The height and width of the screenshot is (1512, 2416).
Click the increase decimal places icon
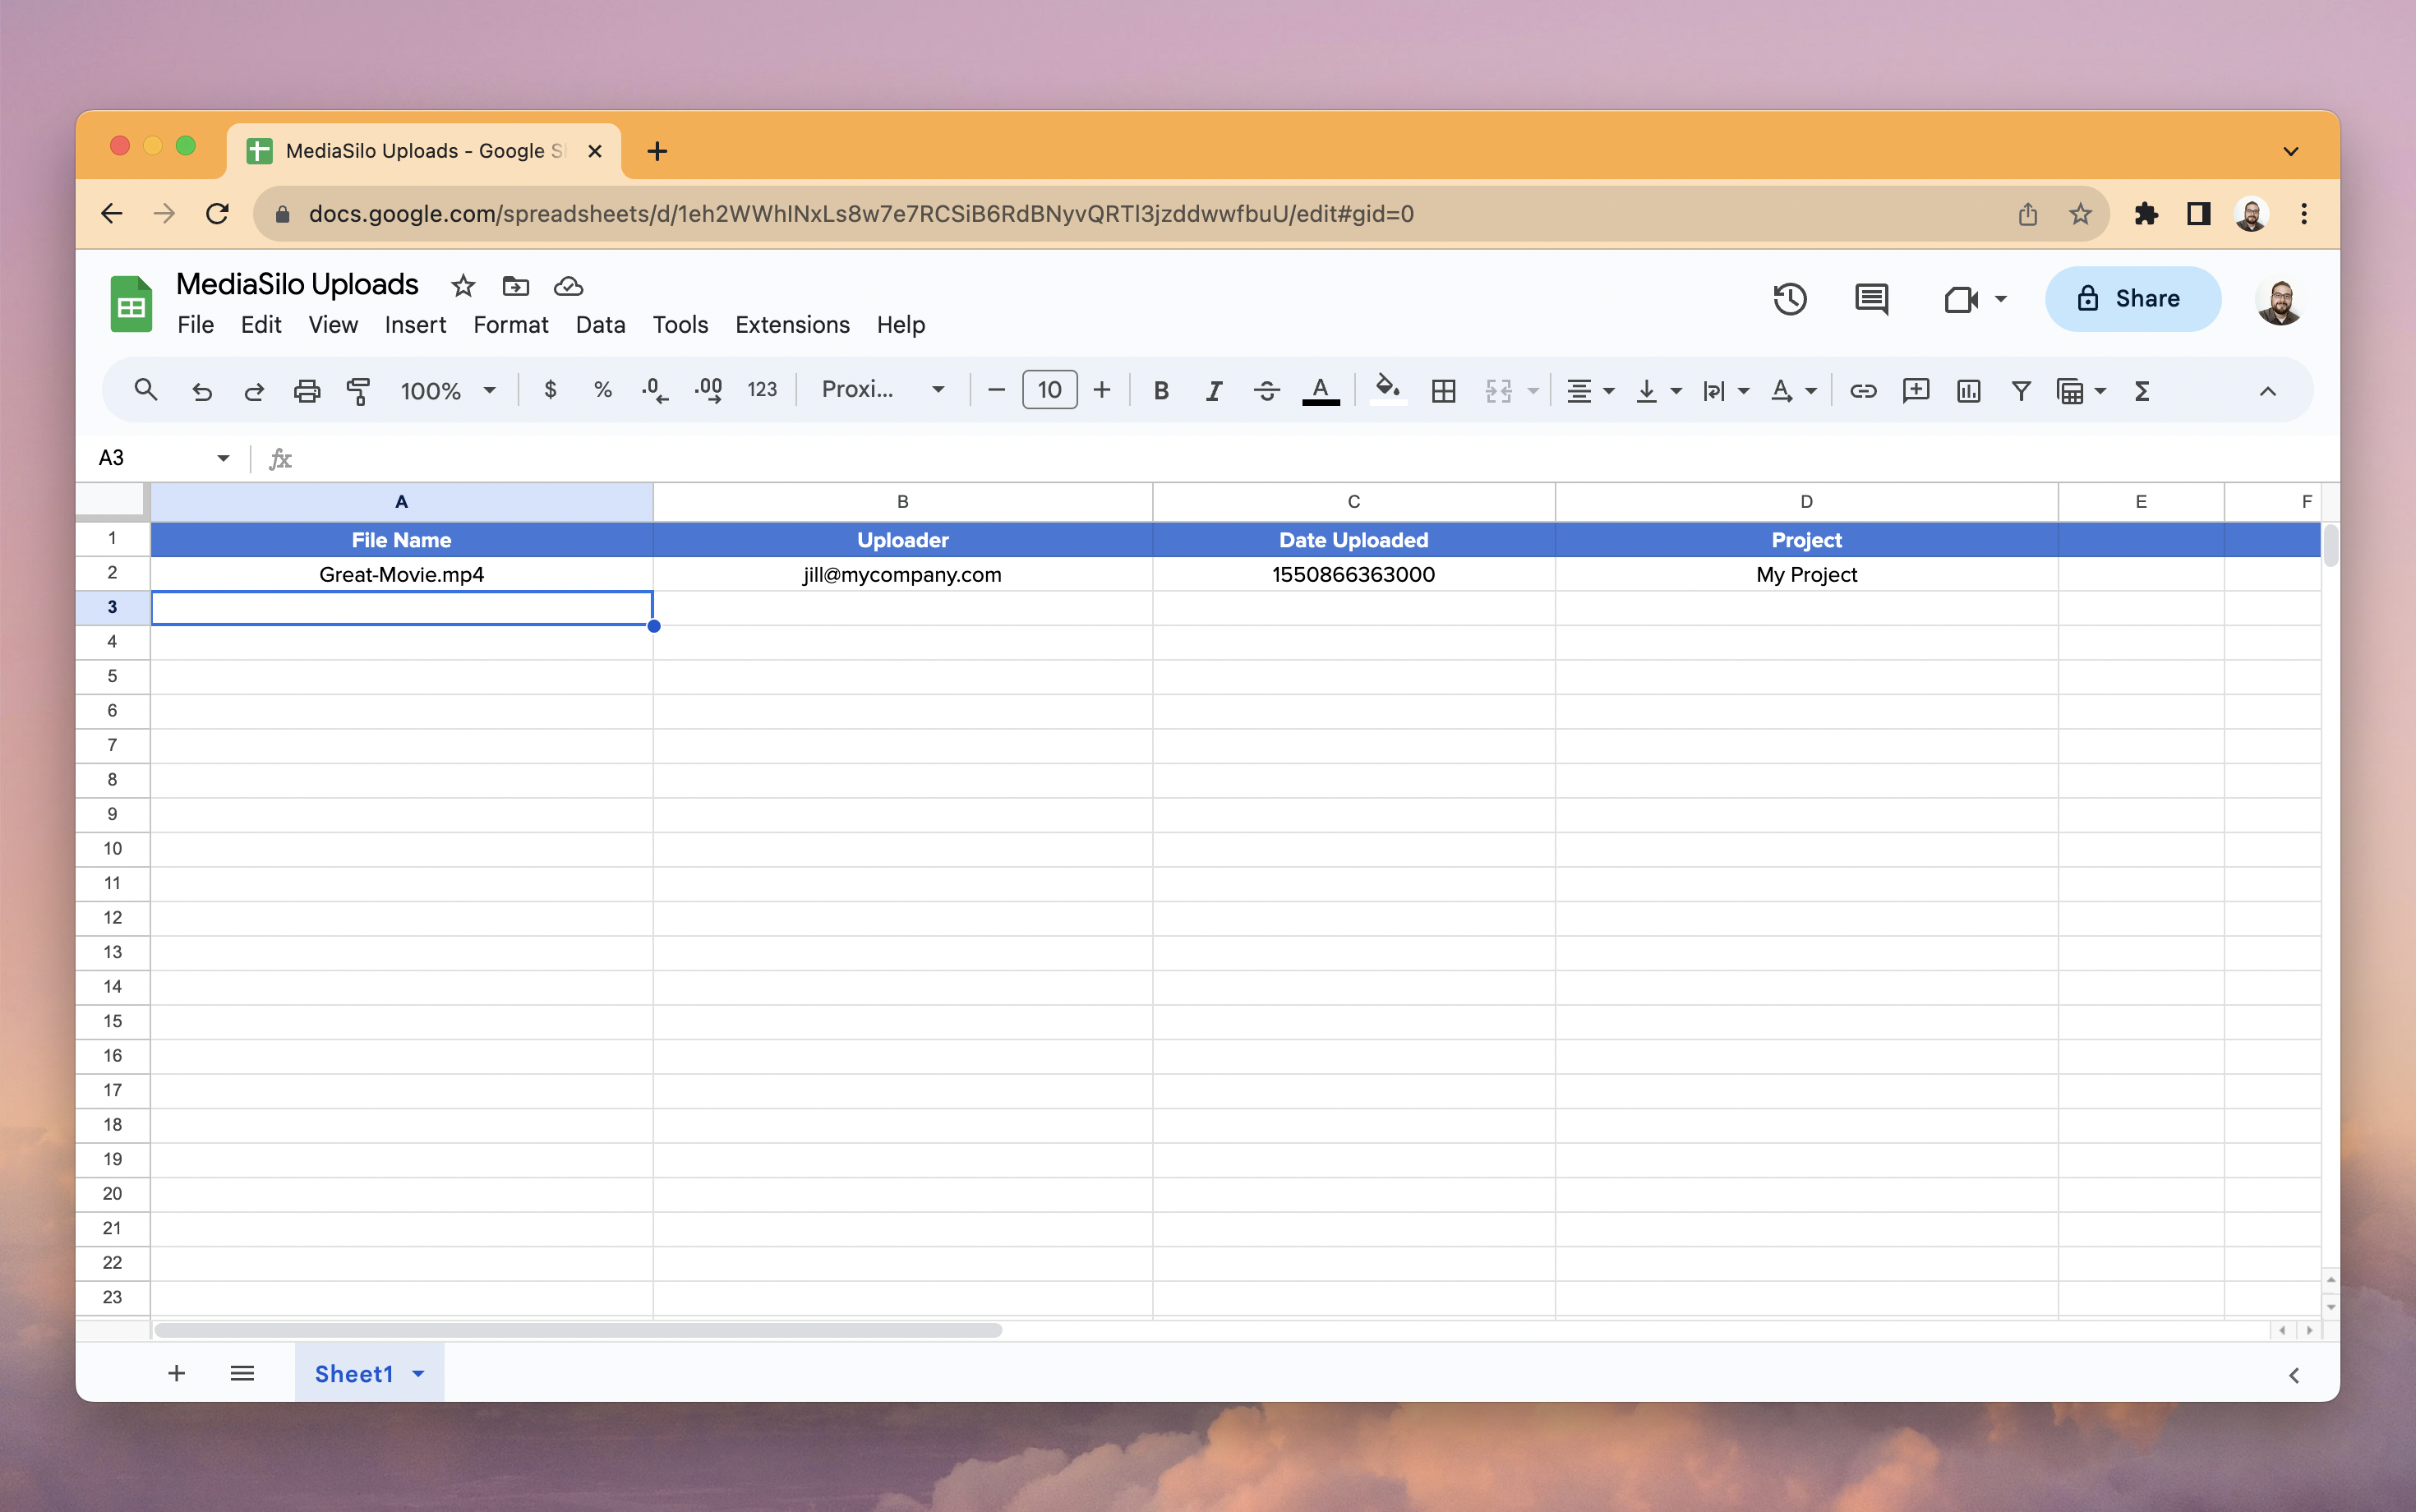(709, 390)
